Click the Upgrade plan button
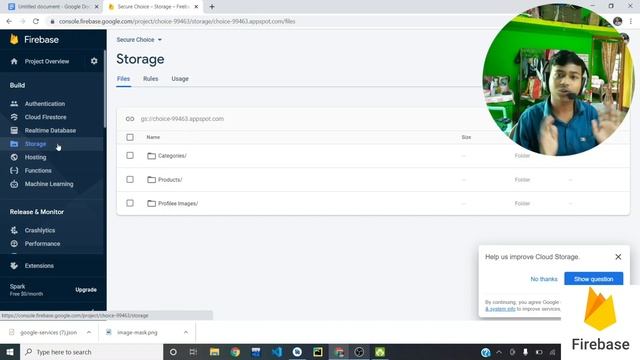This screenshot has width=640, height=360. point(86,290)
